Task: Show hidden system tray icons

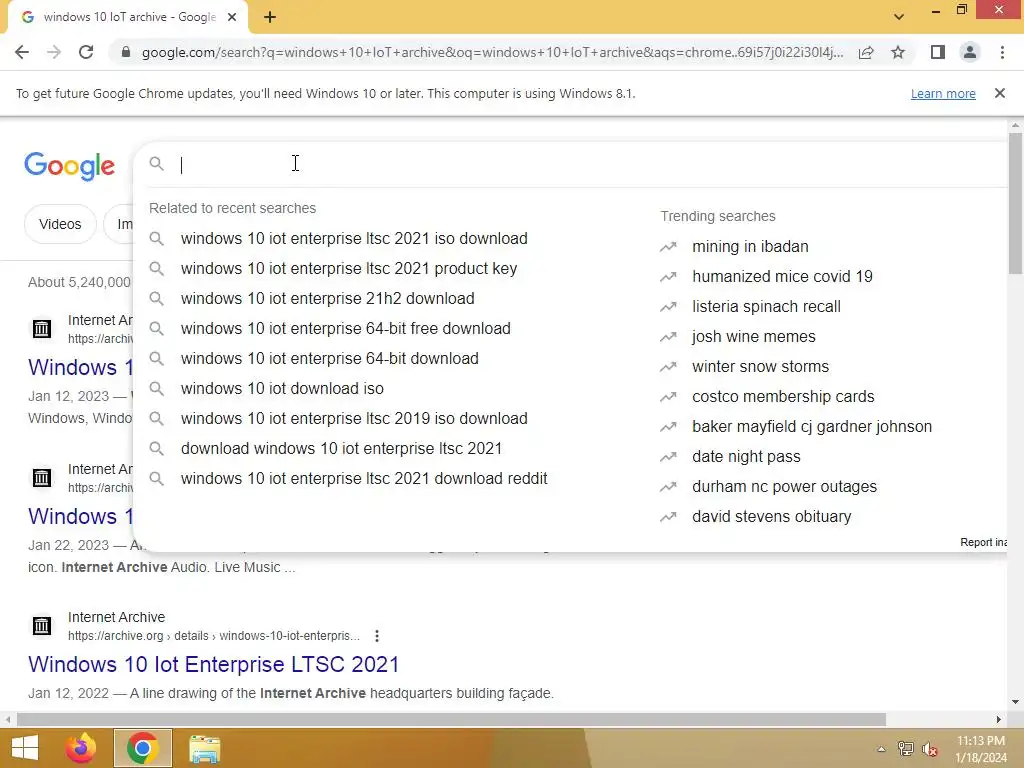Action: [x=881, y=749]
